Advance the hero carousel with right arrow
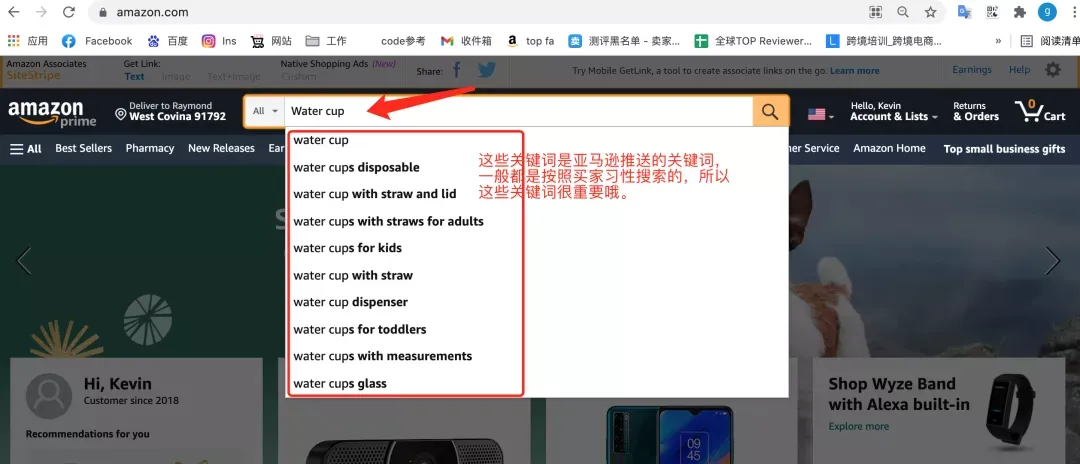 tap(1052, 261)
